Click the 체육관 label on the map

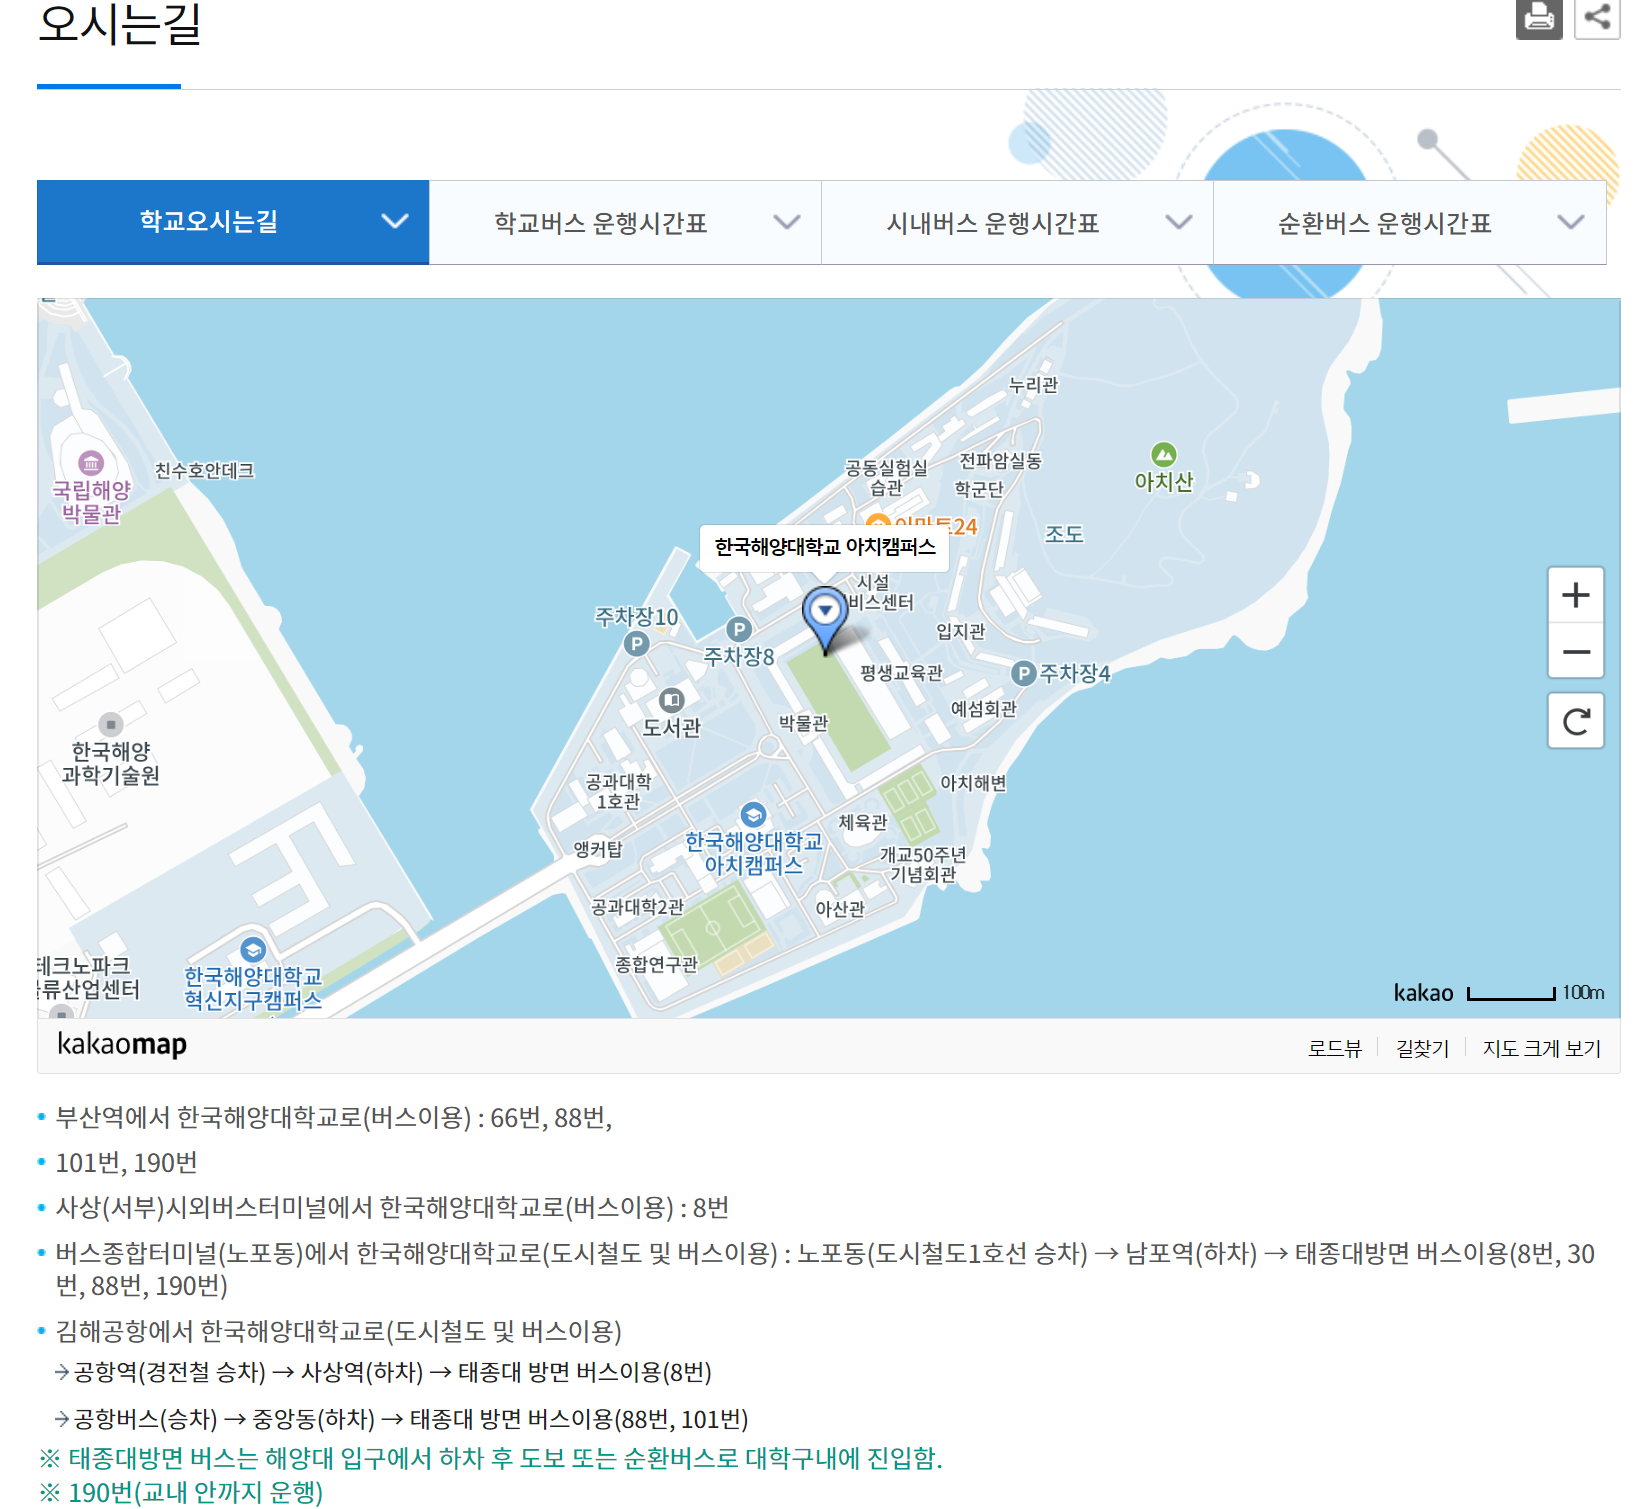click(863, 822)
